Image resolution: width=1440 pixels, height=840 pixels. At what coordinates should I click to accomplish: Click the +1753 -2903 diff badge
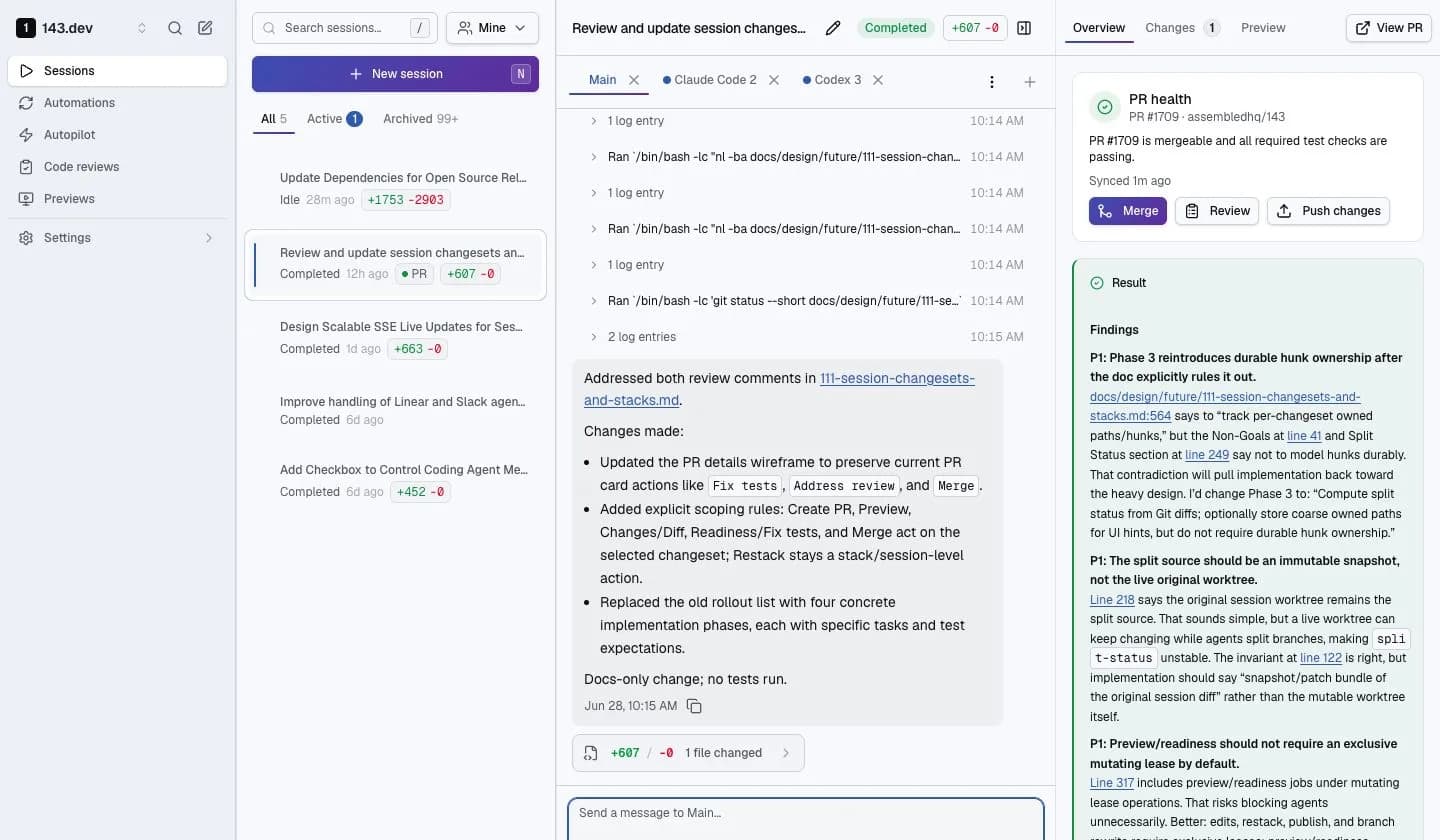(x=406, y=200)
